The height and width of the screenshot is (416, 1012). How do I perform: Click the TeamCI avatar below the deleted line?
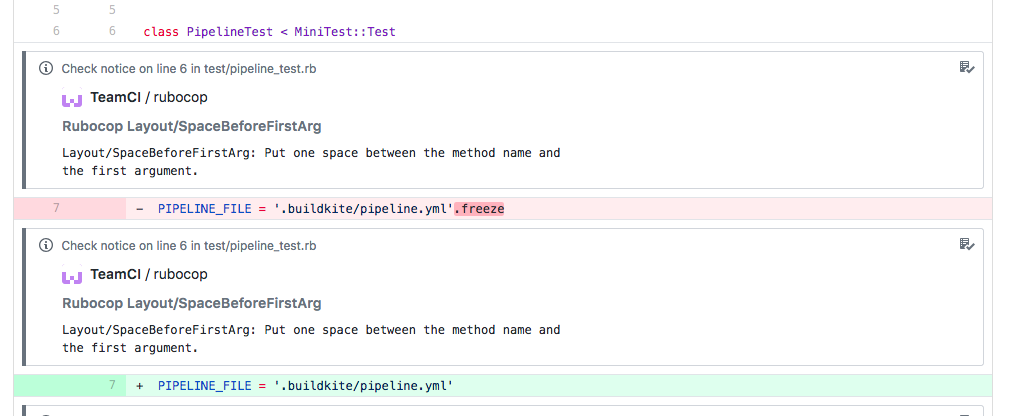pos(71,275)
